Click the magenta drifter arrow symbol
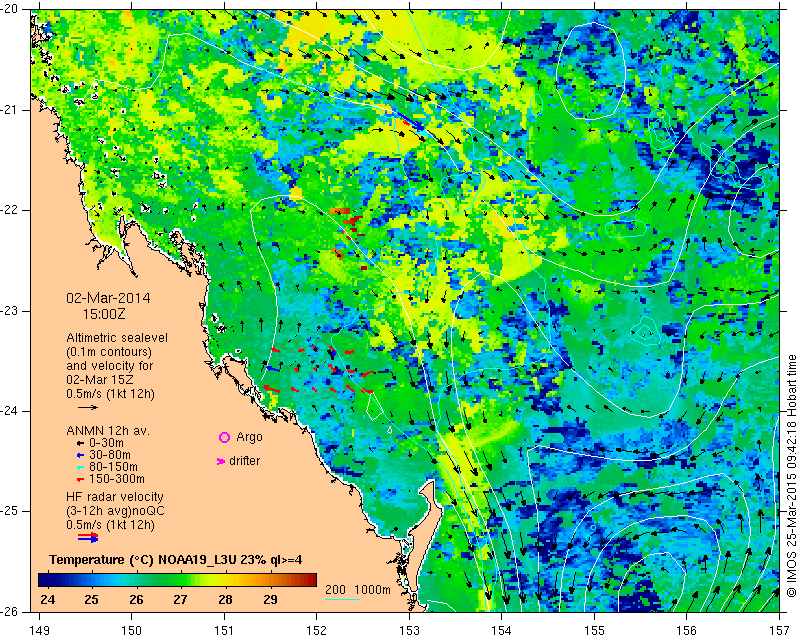 (220, 461)
